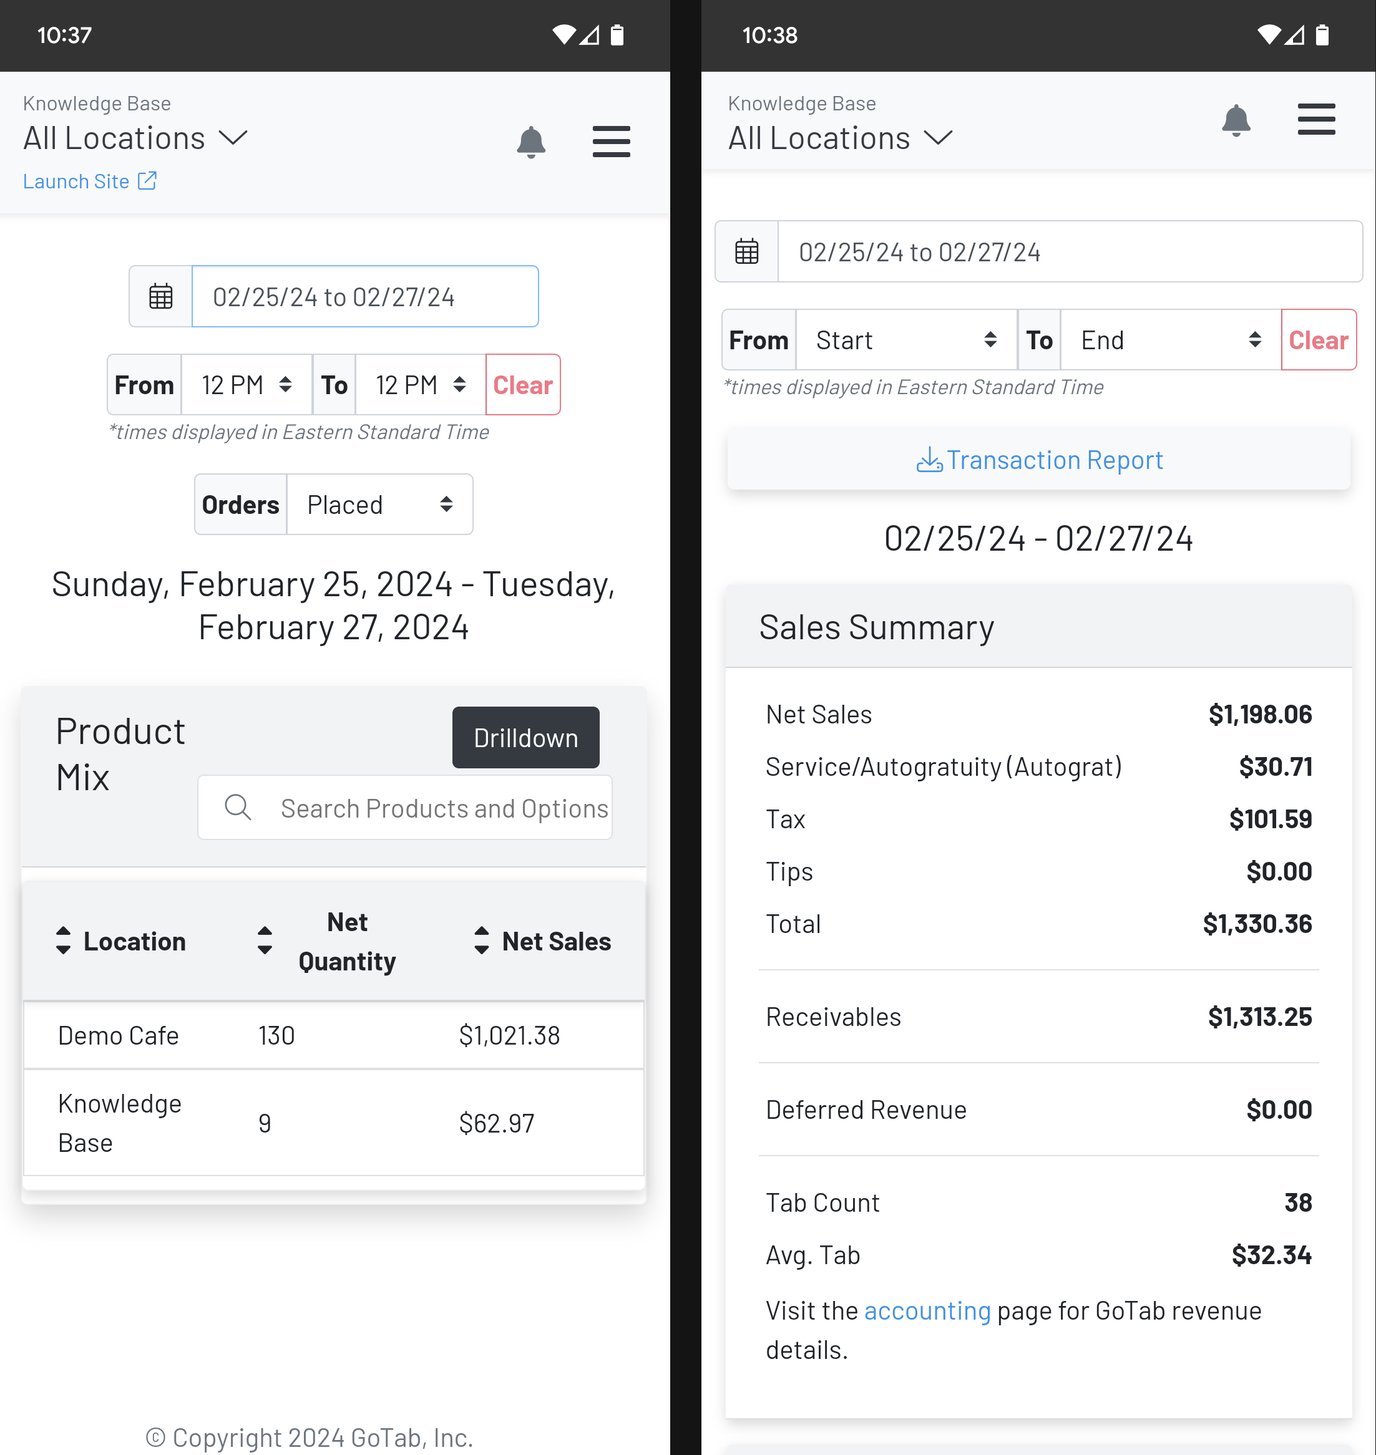Download the Transaction Report
The width and height of the screenshot is (1376, 1455).
point(1038,459)
